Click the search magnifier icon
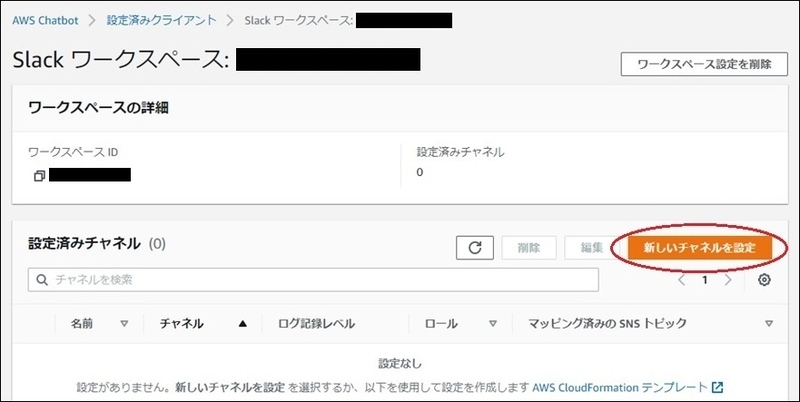800x402 pixels. (x=43, y=280)
